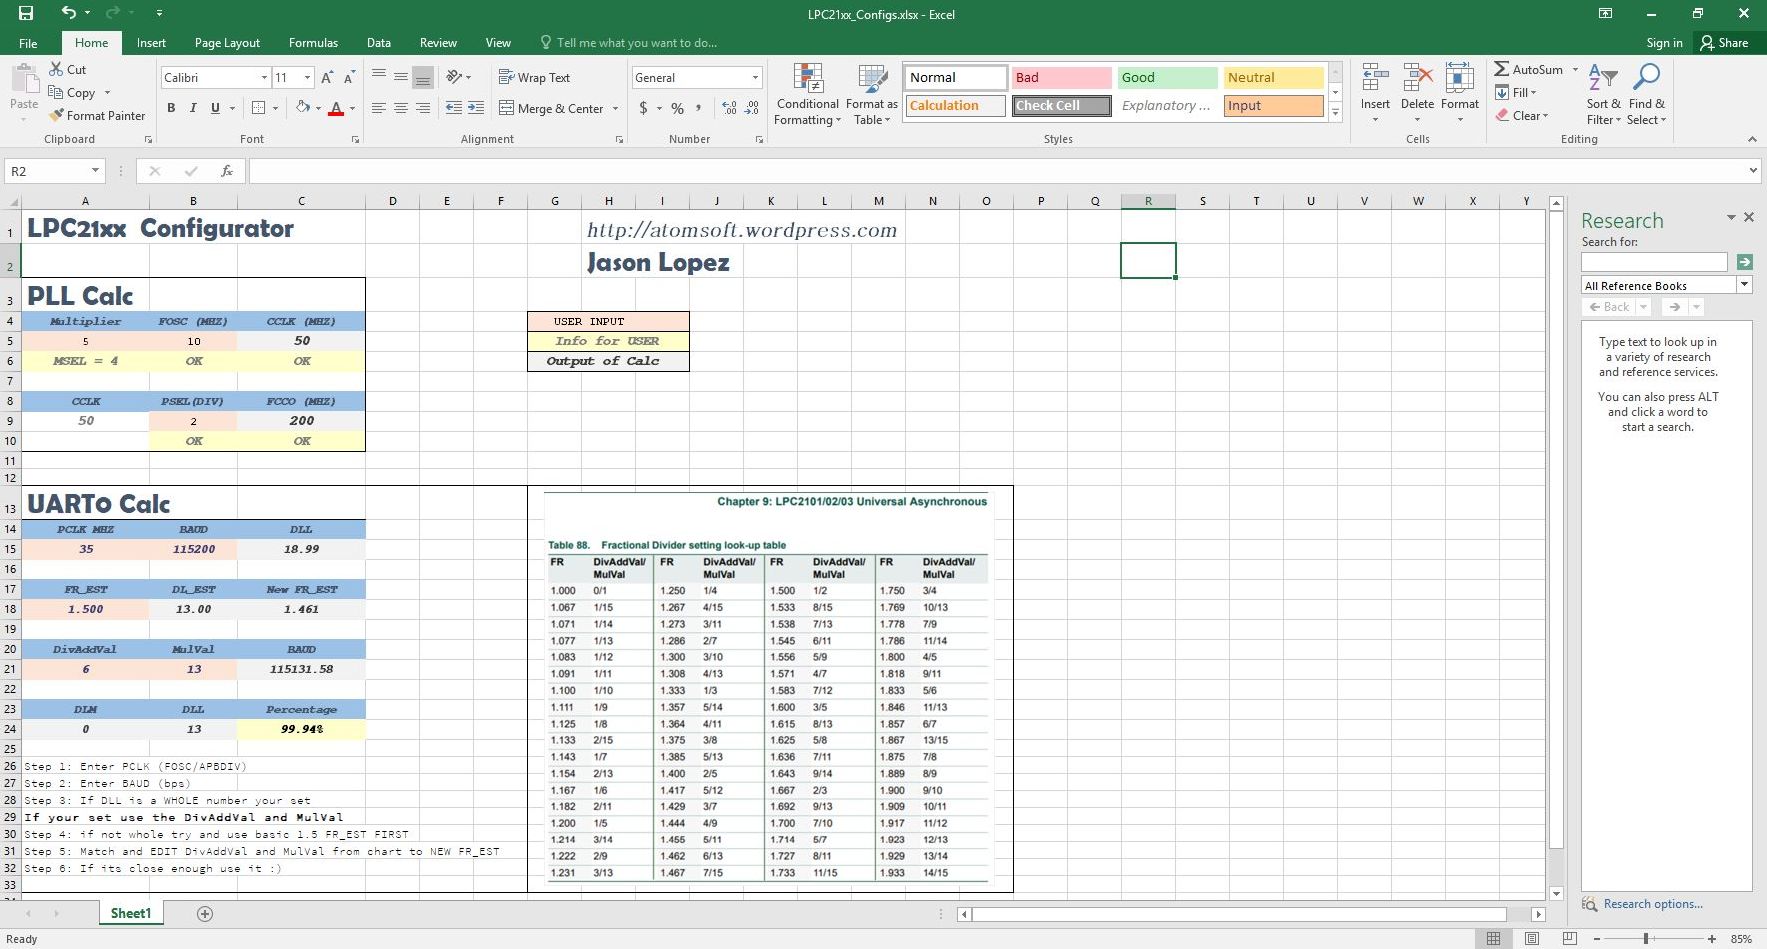Viewport: 1767px width, 949px height.
Task: Open the File tab
Action: tap(28, 42)
